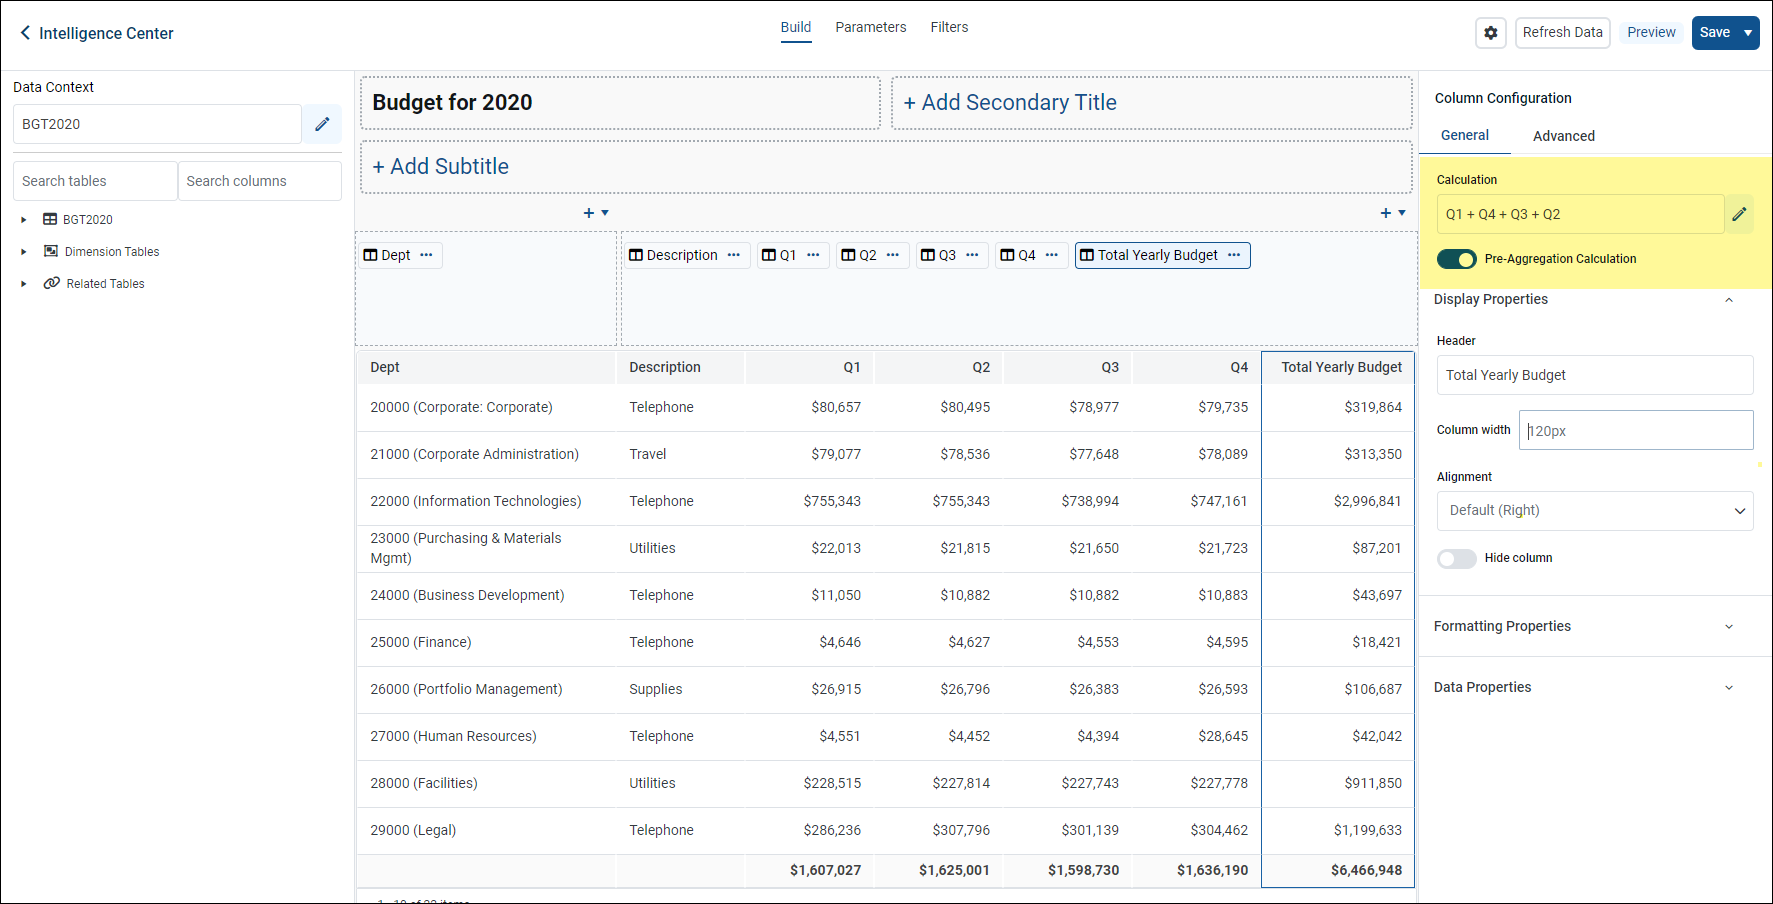This screenshot has height=904, width=1773.
Task: Switch to the Parameters tab
Action: tap(870, 27)
